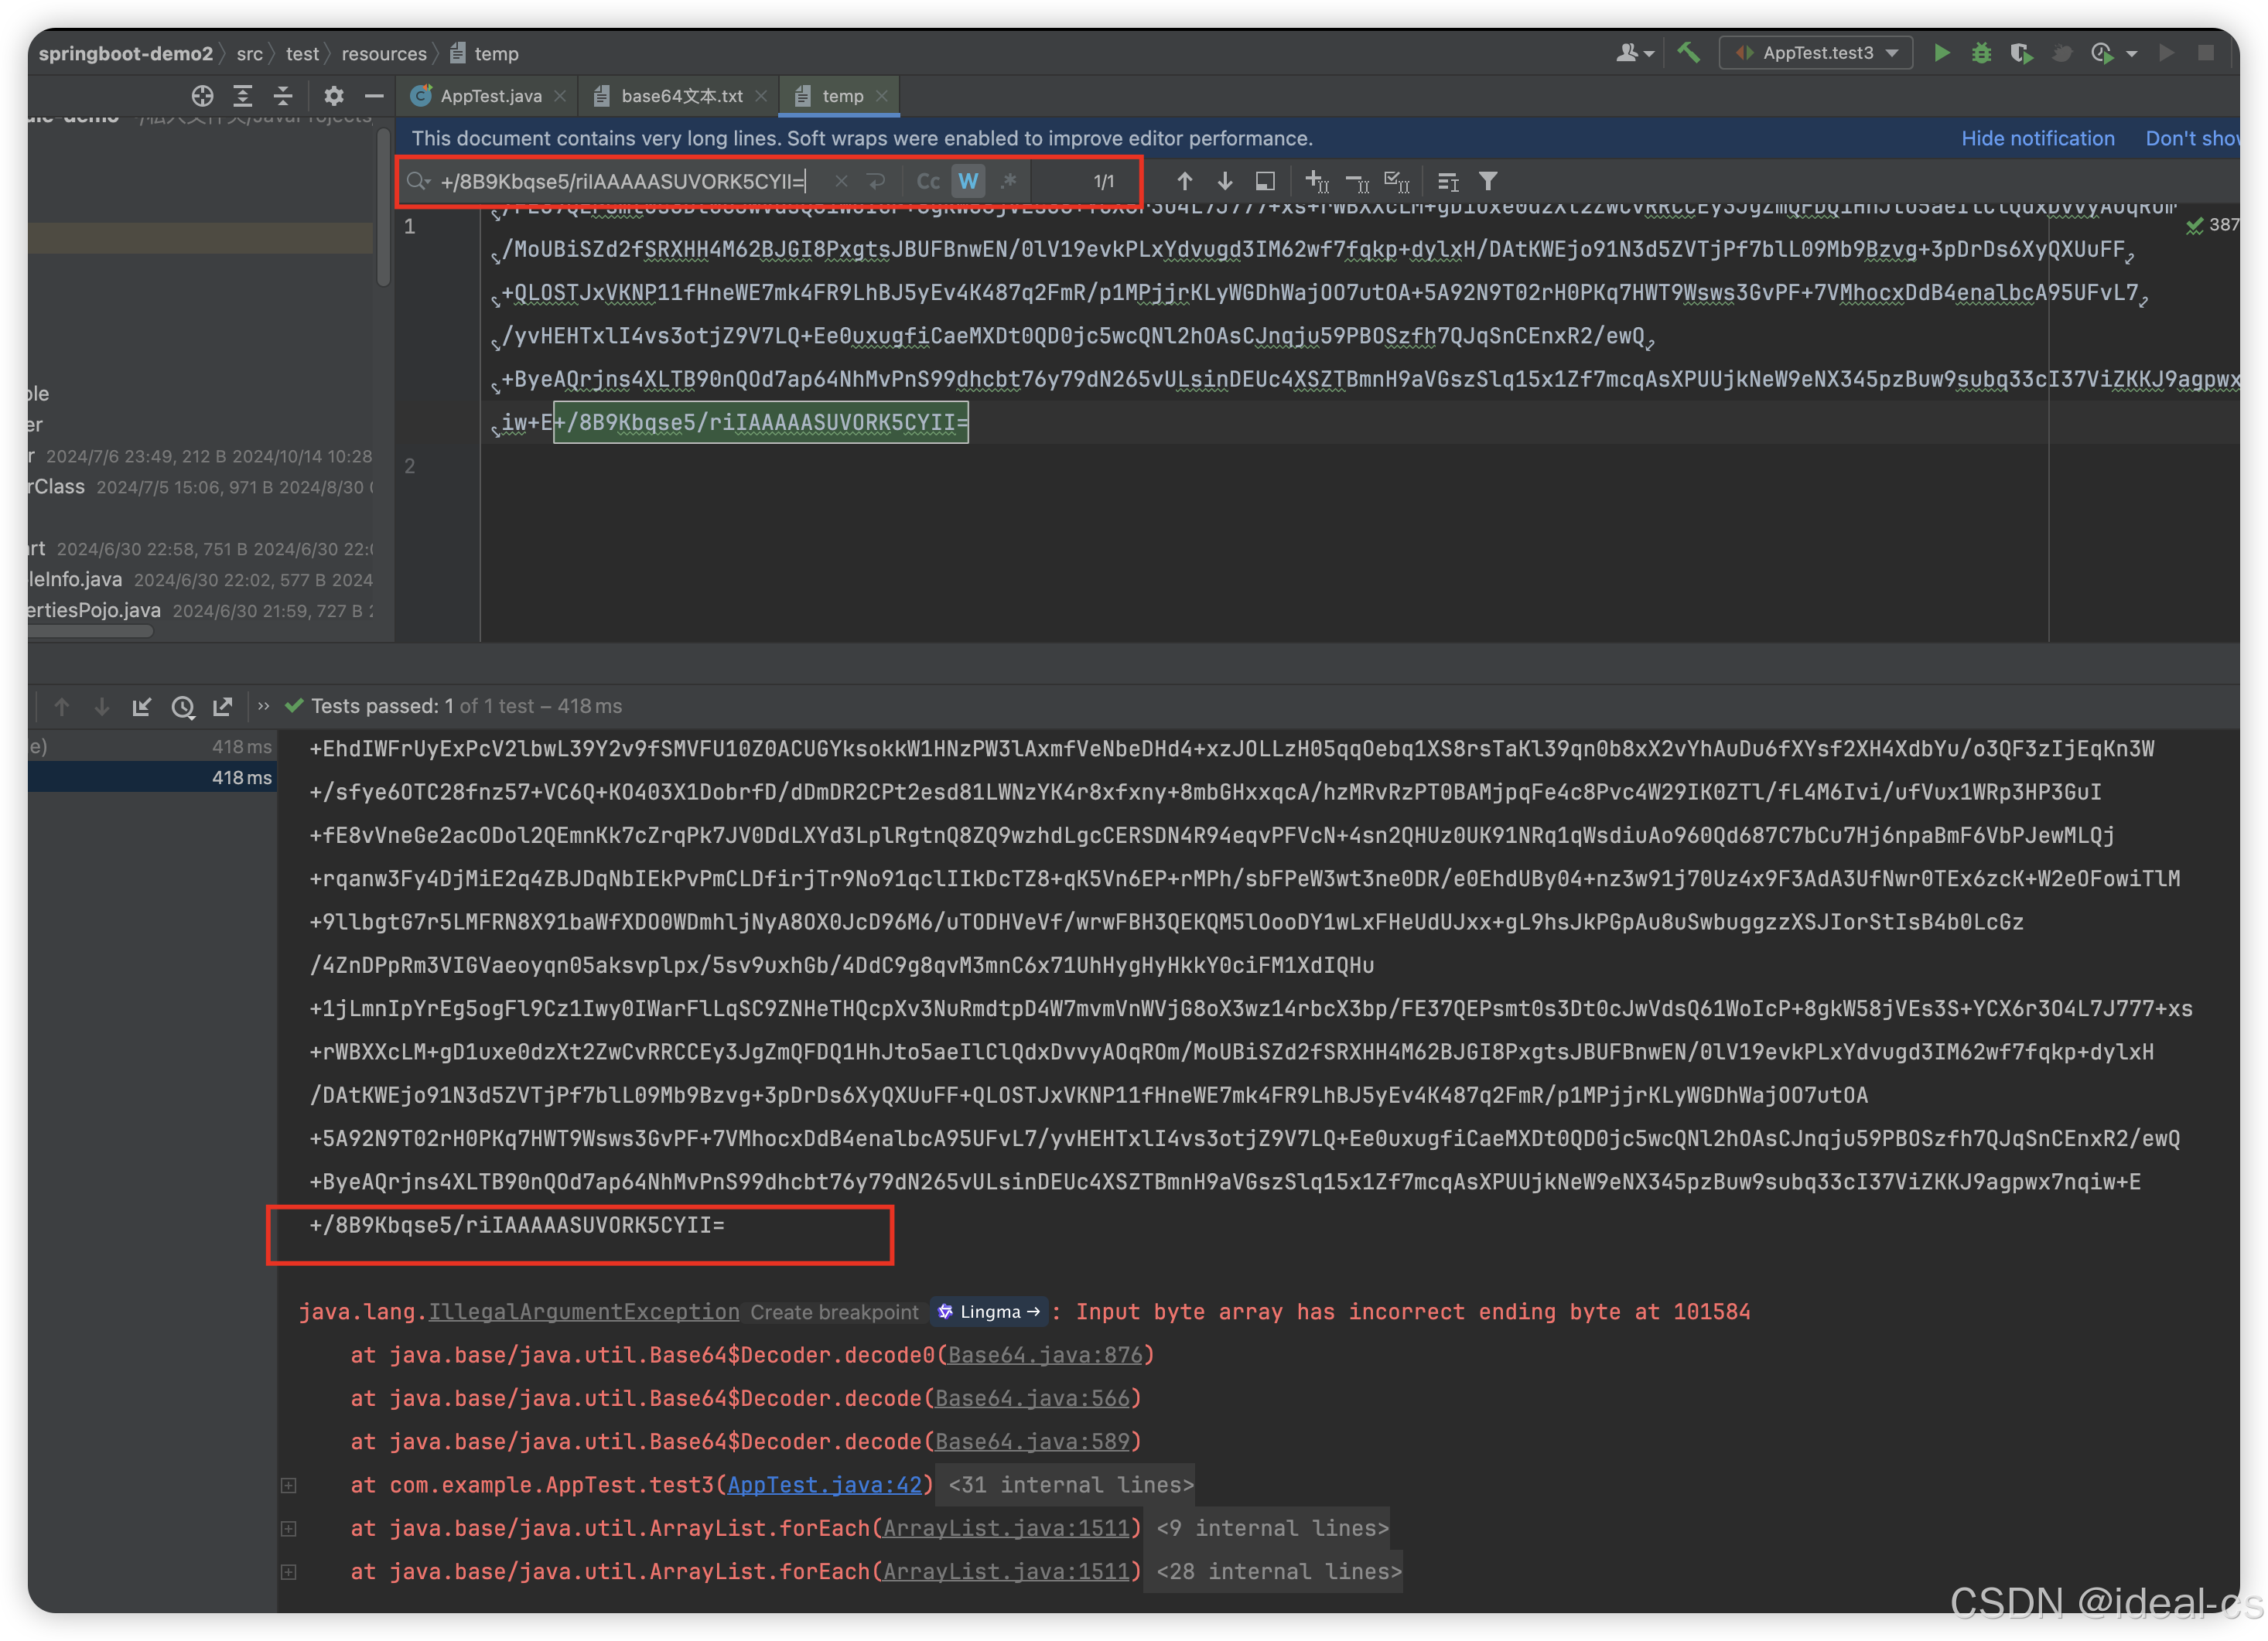2268x1641 pixels.
Task: Open AppTest.test3 run configuration dropdown
Action: click(x=1816, y=53)
